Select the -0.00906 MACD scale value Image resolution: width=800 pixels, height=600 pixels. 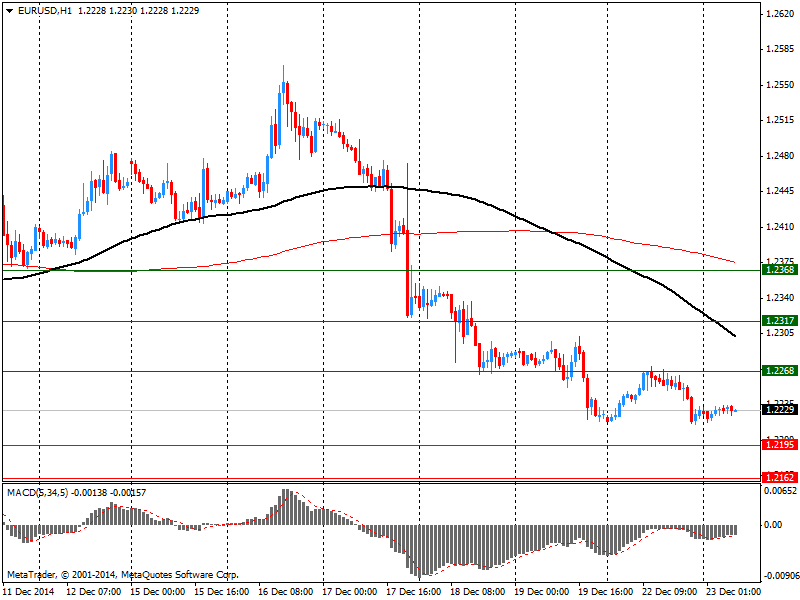(781, 576)
